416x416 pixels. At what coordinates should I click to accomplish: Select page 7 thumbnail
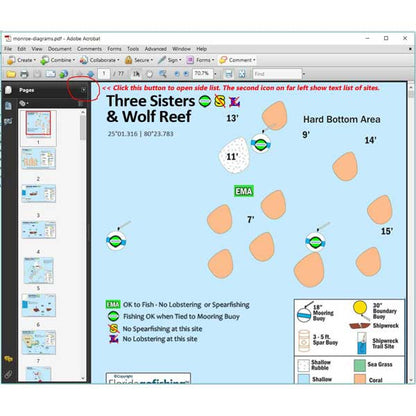pyautogui.click(x=38, y=342)
